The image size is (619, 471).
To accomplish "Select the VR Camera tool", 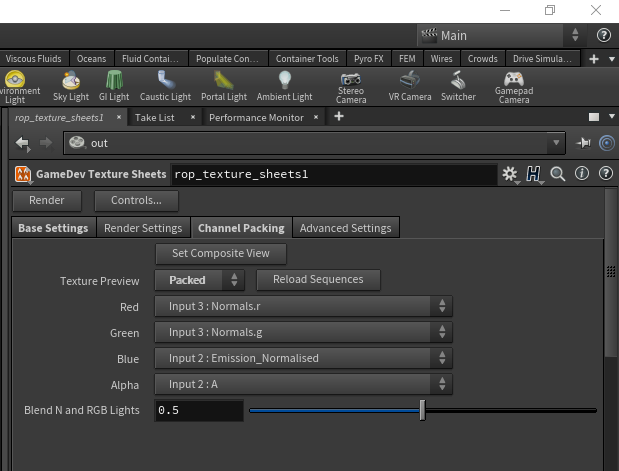I will click(410, 86).
